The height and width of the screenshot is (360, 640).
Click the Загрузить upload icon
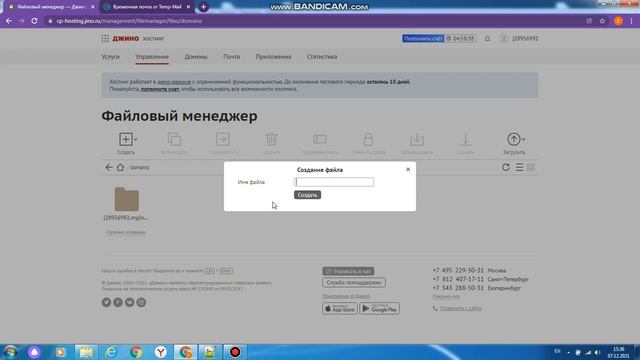pyautogui.click(x=513, y=139)
